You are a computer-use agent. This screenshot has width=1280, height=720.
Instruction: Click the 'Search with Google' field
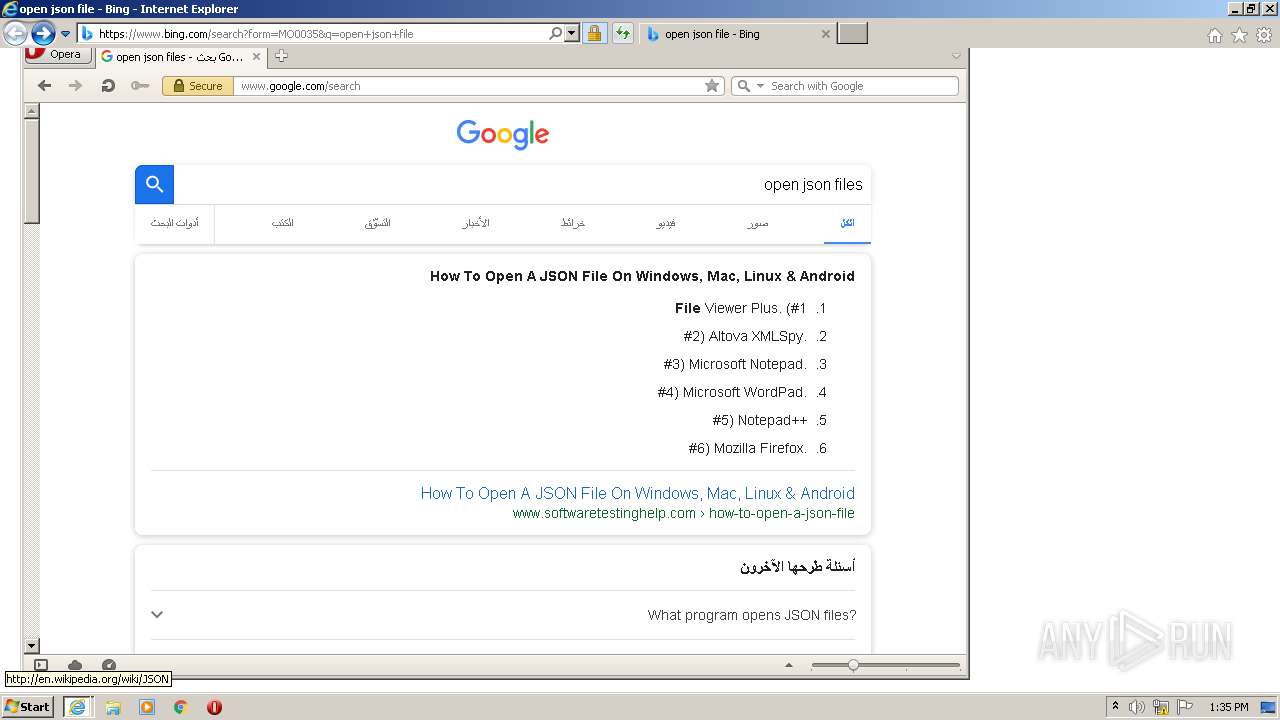coord(862,86)
